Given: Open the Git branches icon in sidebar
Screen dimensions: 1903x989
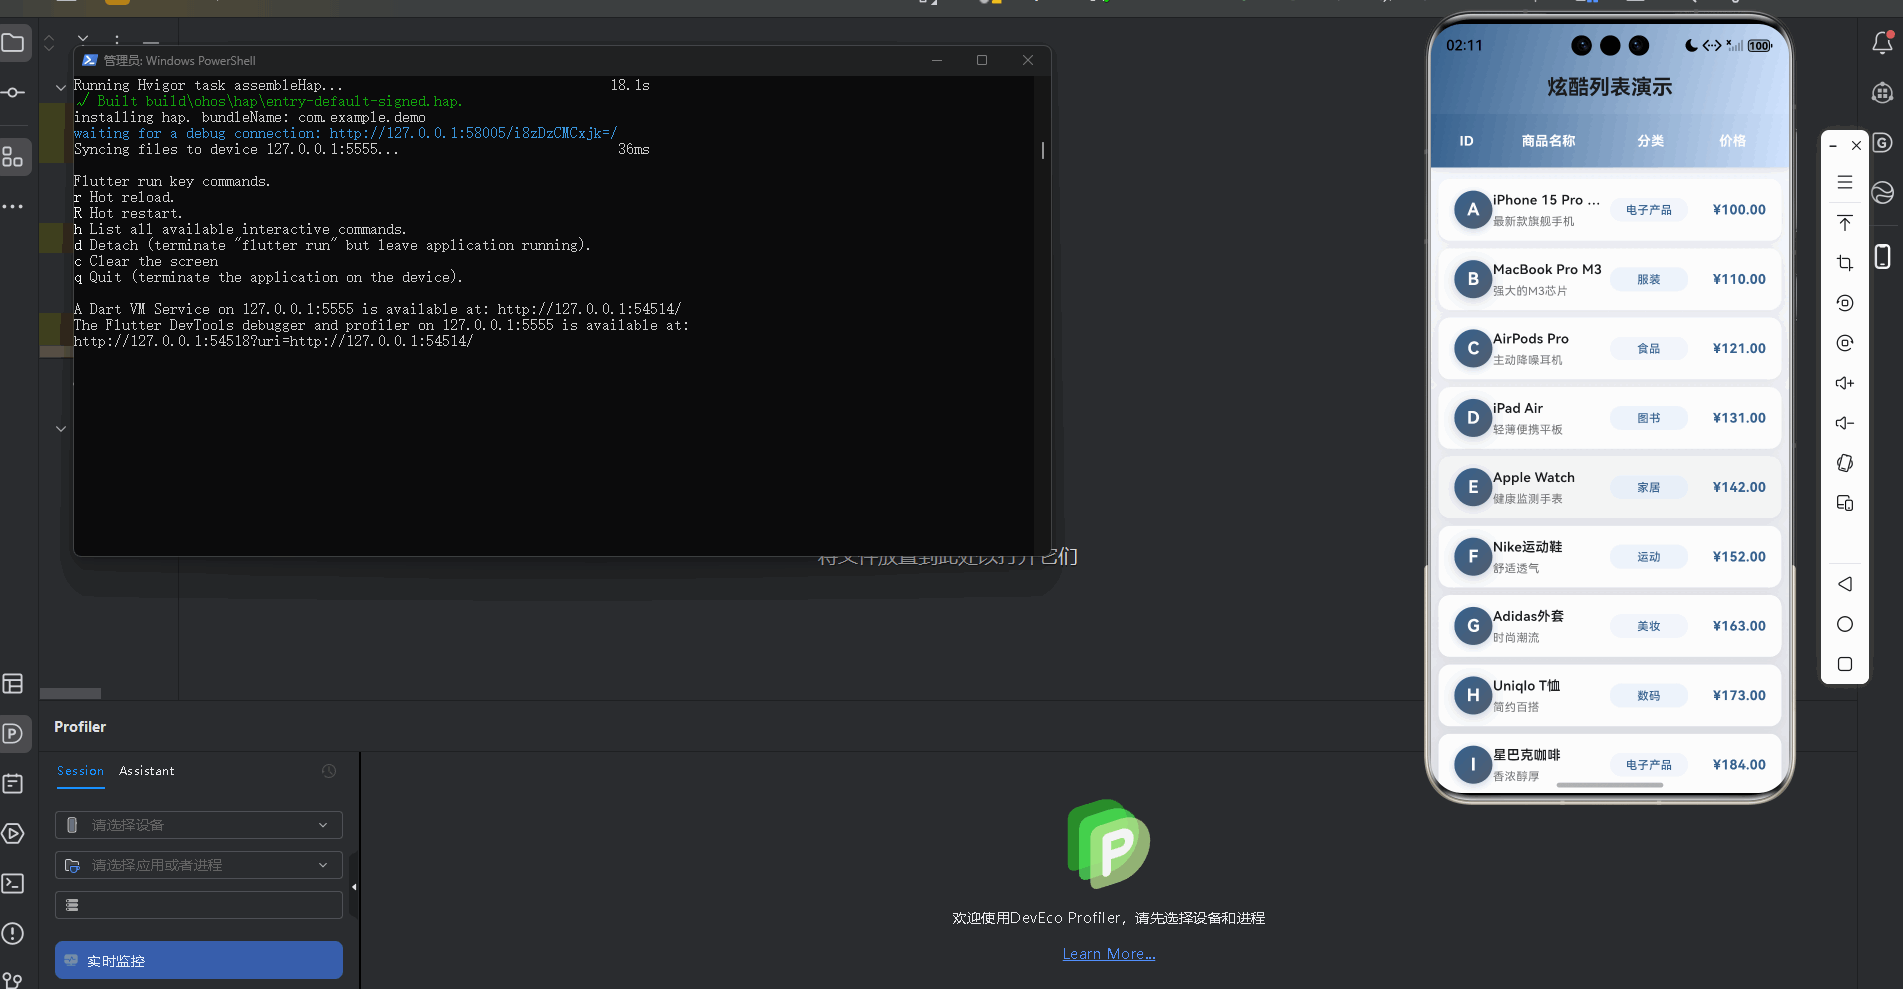Looking at the screenshot, I should (13, 980).
